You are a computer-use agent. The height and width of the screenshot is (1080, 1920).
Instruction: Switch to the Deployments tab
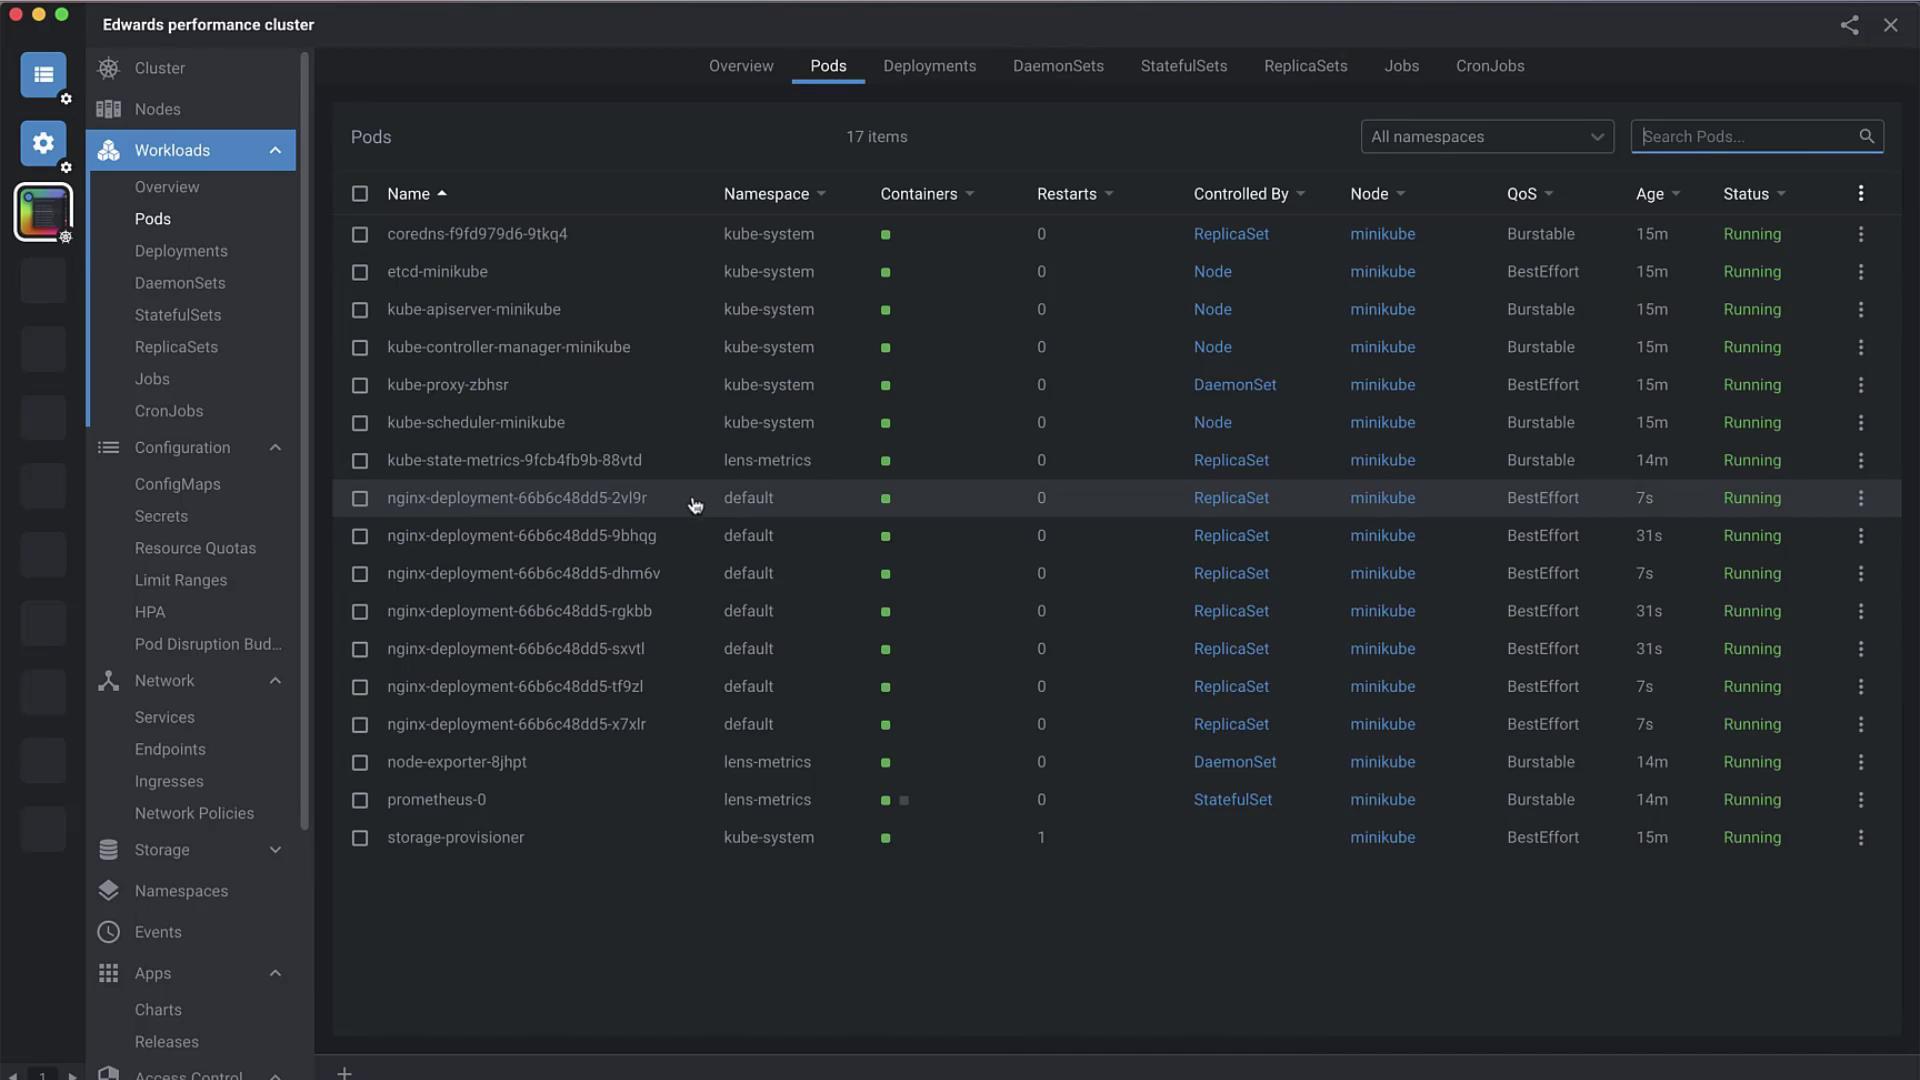pos(929,66)
